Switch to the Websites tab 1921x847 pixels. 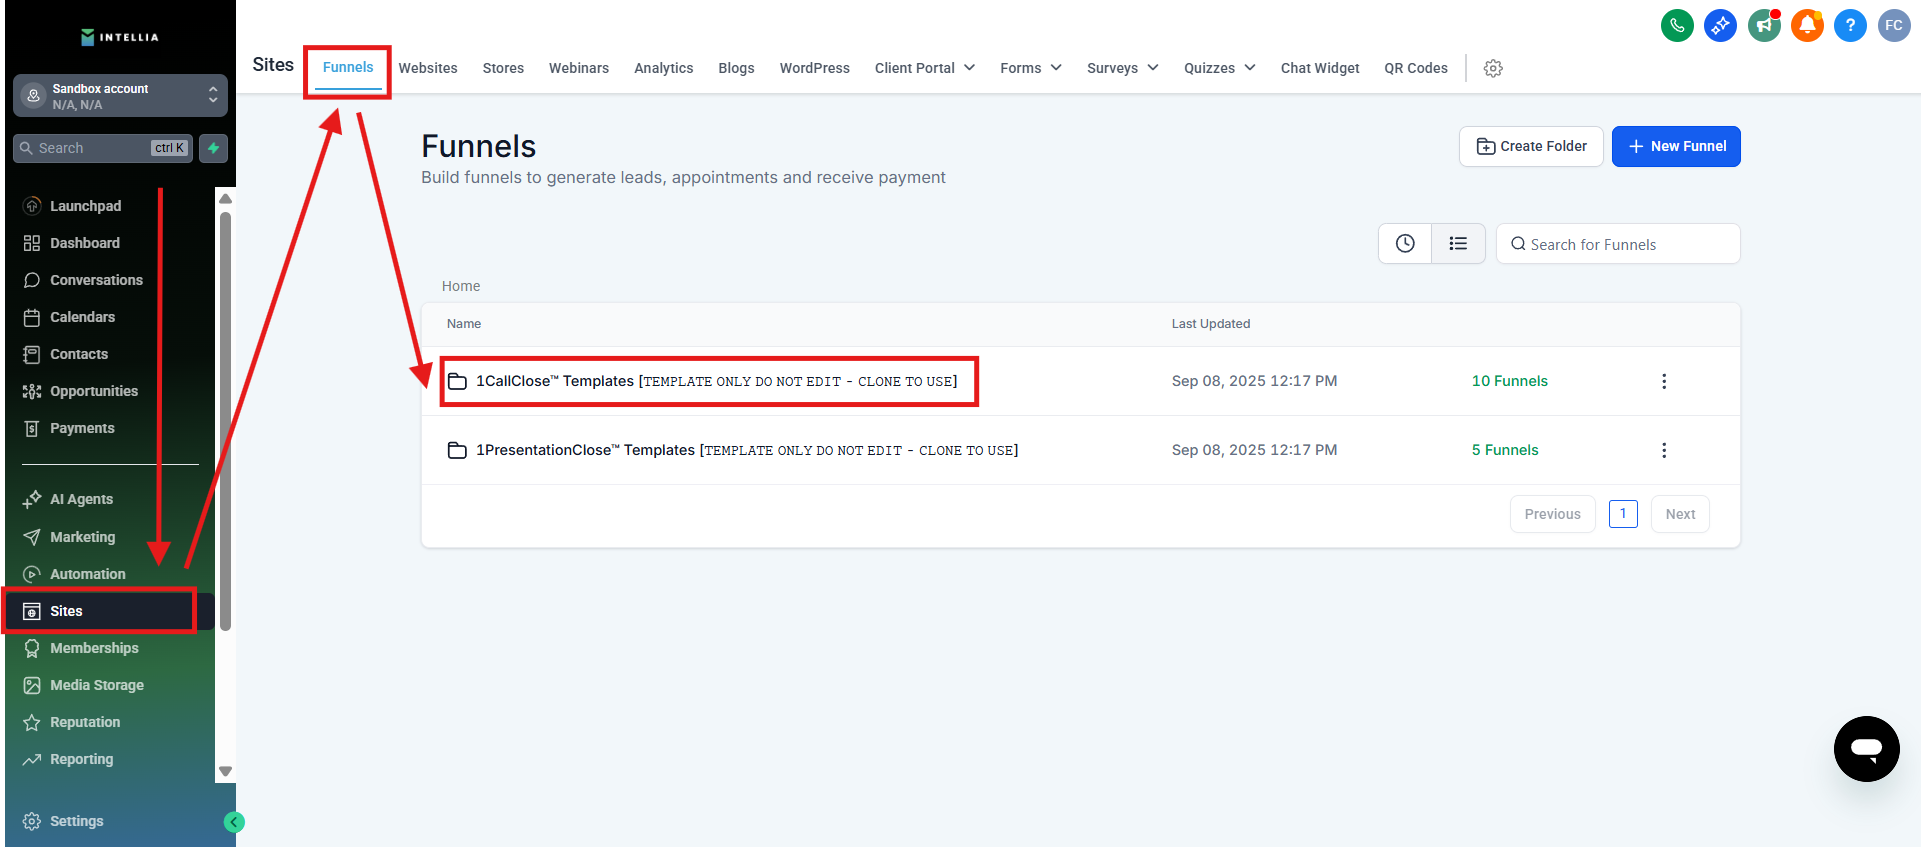coord(428,68)
